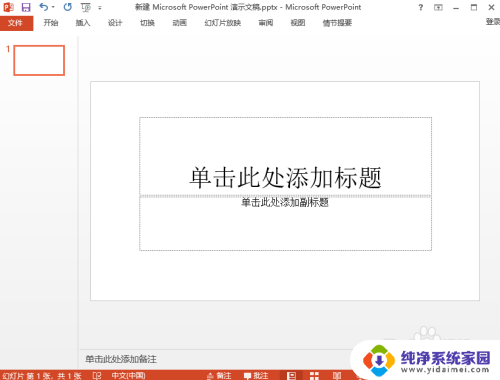The width and height of the screenshot is (500, 380).
Task: Click the 幻灯片 第1张 slide count in status bar
Action: point(42,376)
